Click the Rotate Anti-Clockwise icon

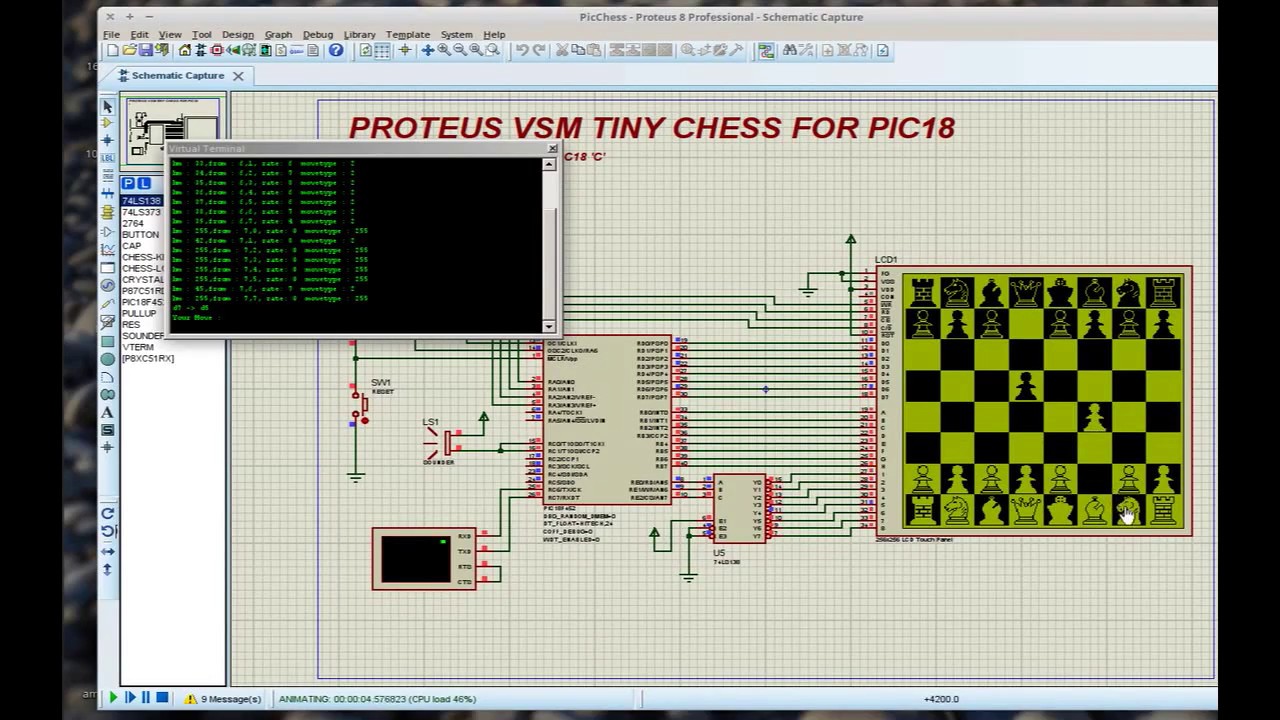tap(107, 531)
